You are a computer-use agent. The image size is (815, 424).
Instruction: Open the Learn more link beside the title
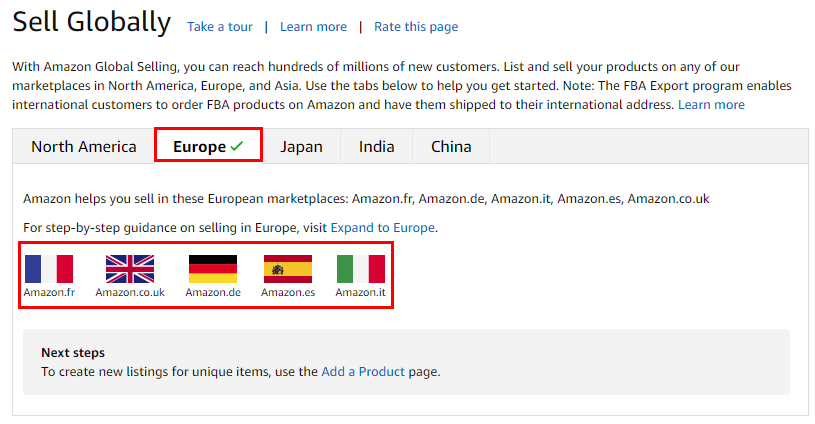pyautogui.click(x=313, y=26)
